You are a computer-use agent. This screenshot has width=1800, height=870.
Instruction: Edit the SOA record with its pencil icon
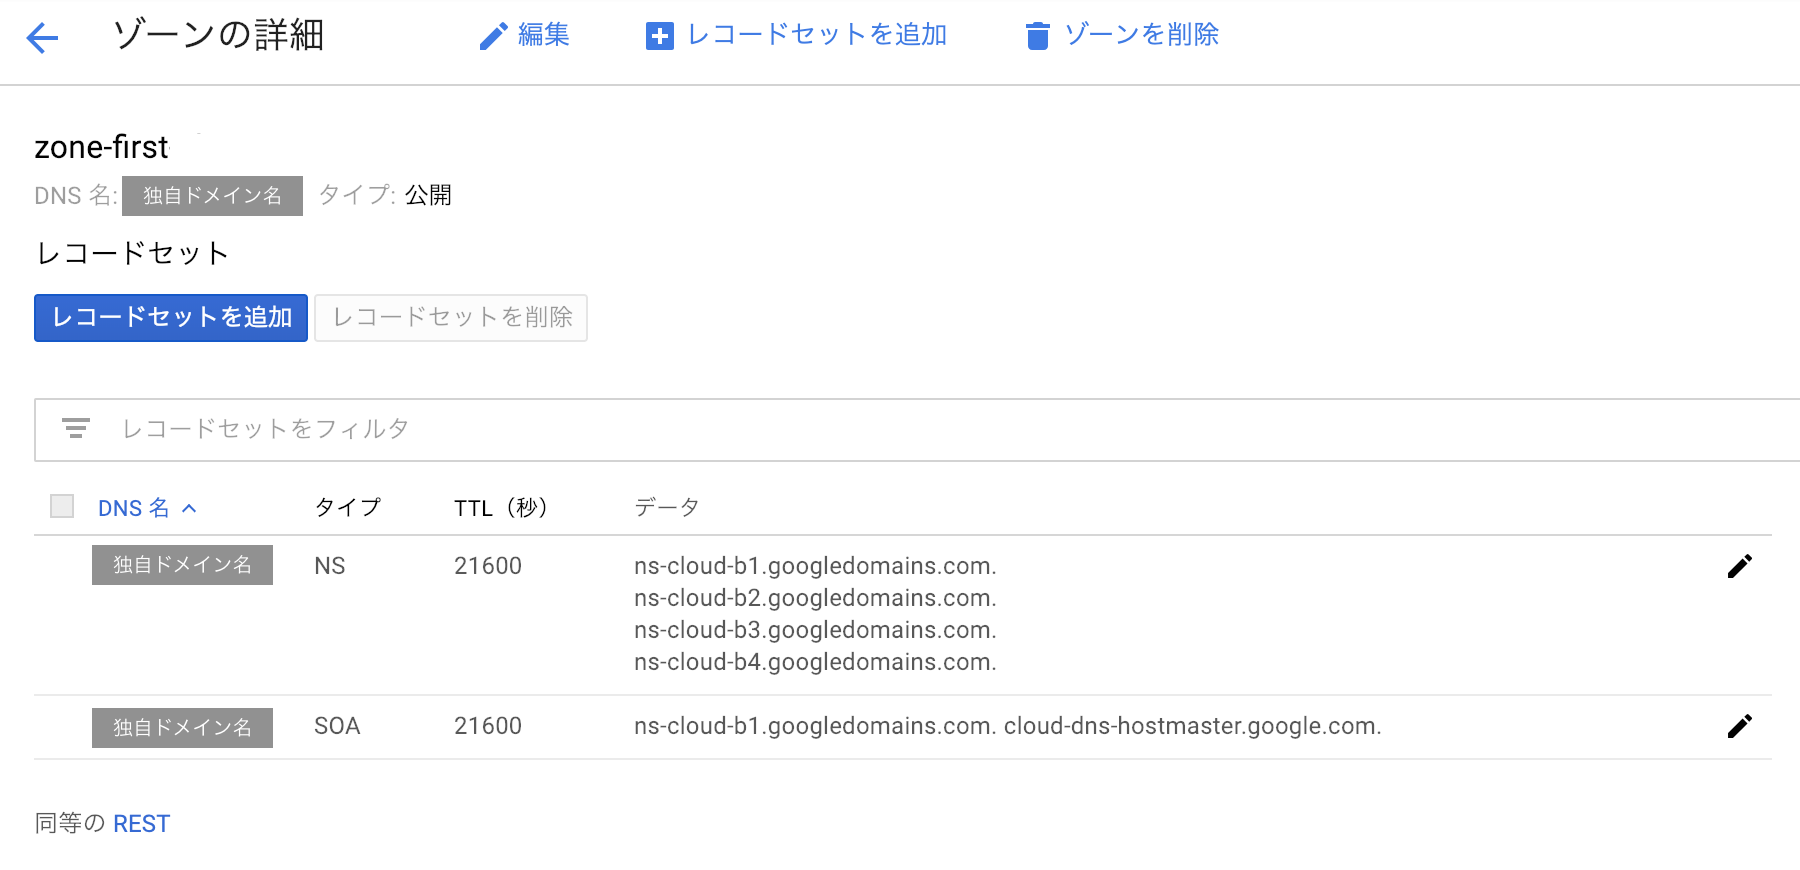(1740, 726)
